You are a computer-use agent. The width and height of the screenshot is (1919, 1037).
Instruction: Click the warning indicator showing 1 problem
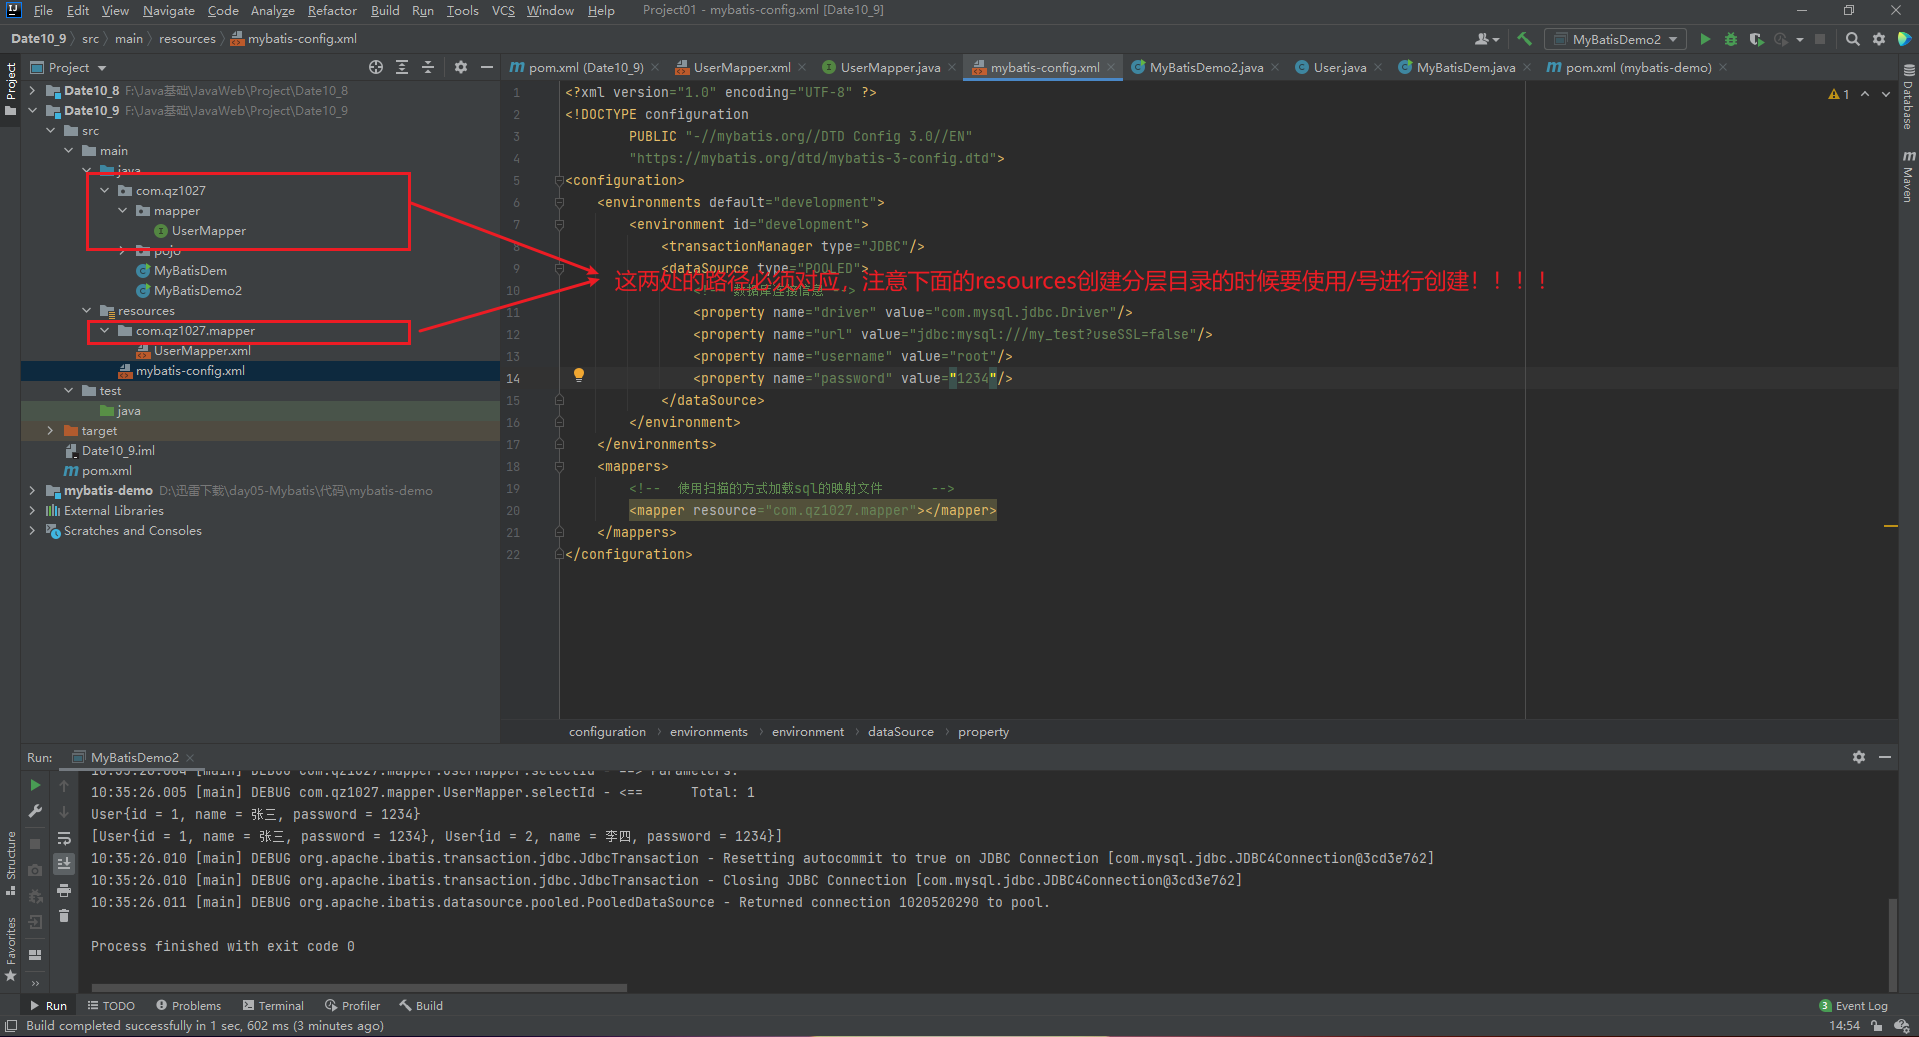(x=1838, y=94)
